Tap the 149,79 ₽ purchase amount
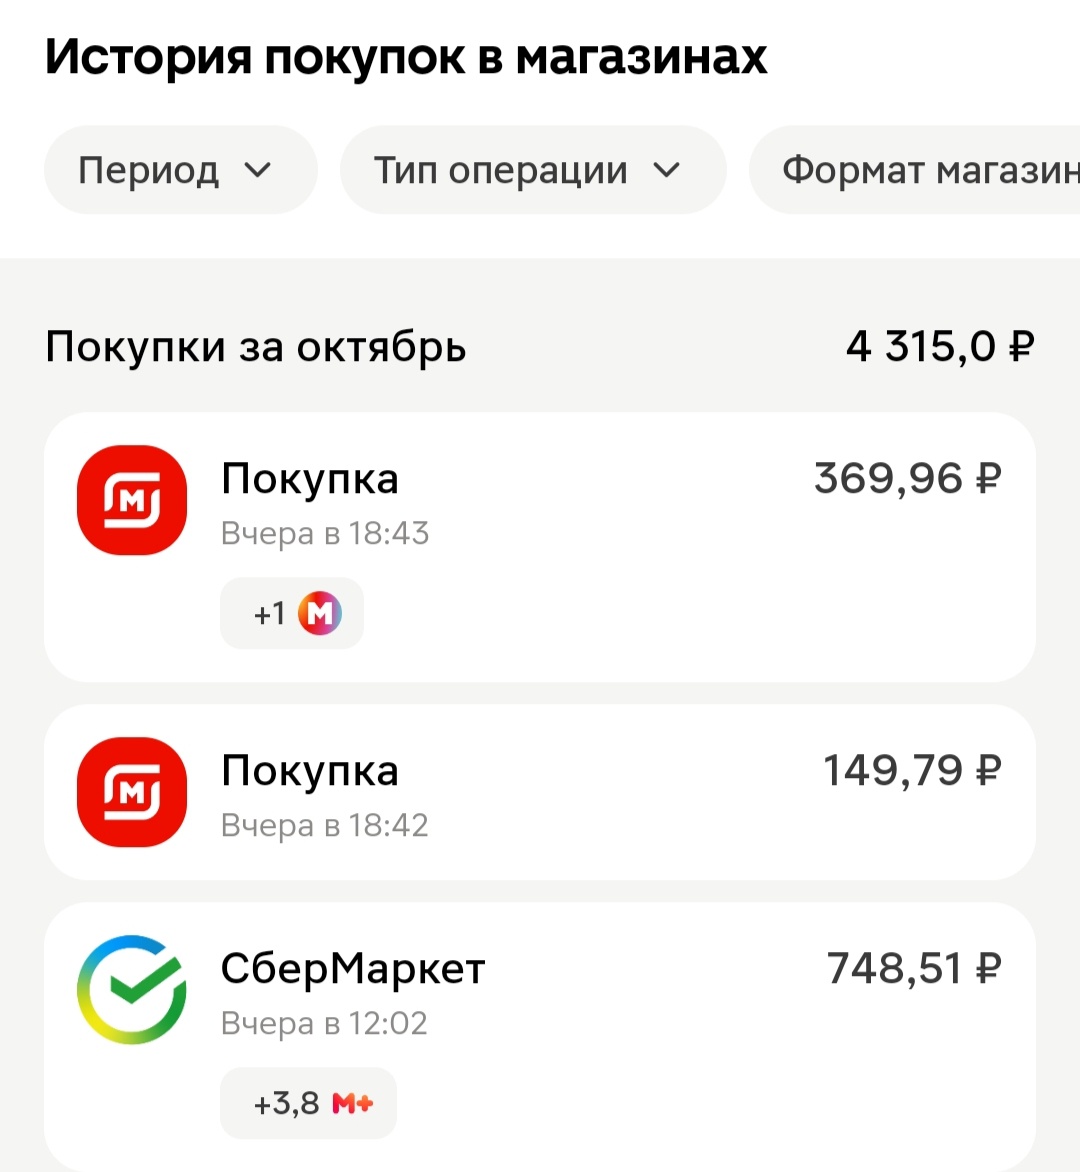Screen dimensions: 1080x1172 (911, 771)
